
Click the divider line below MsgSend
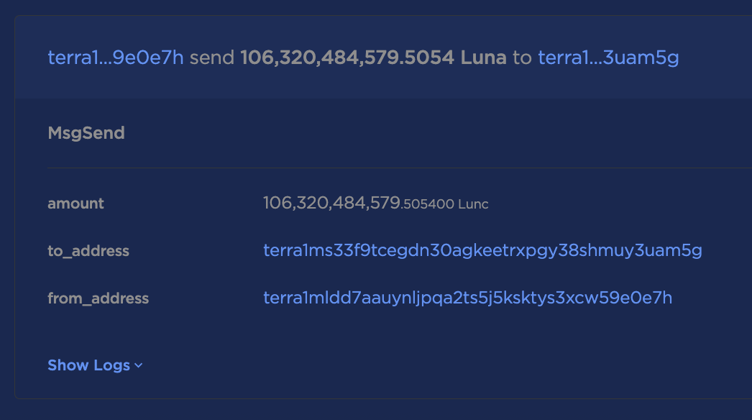tap(400, 168)
